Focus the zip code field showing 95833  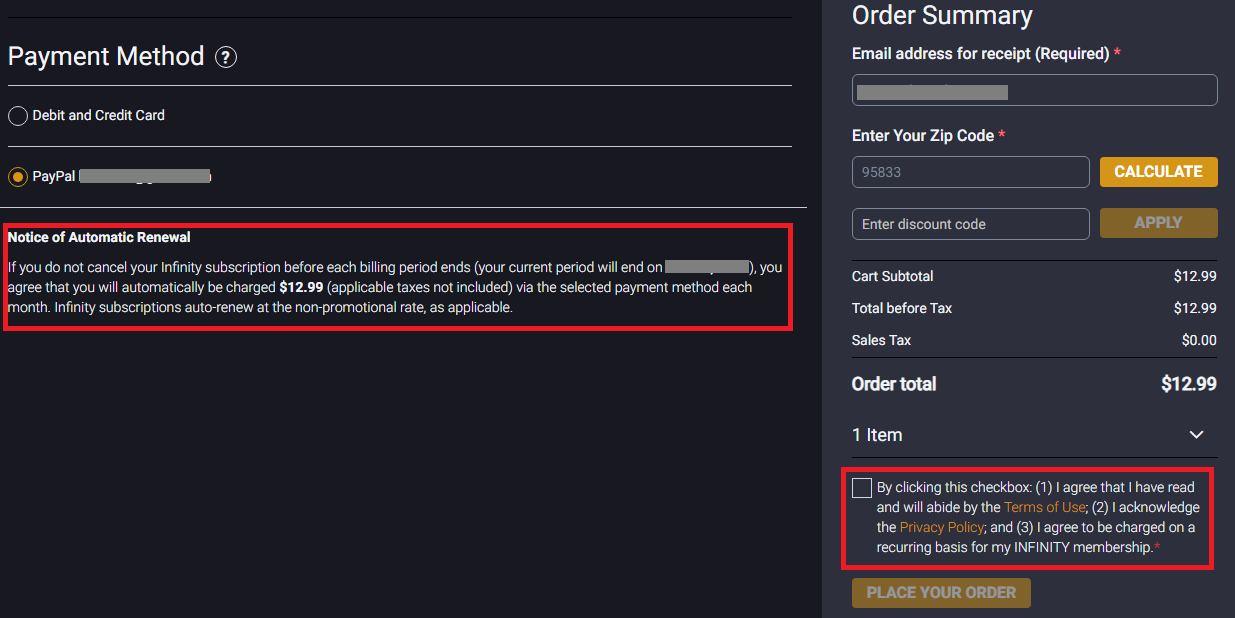click(971, 172)
